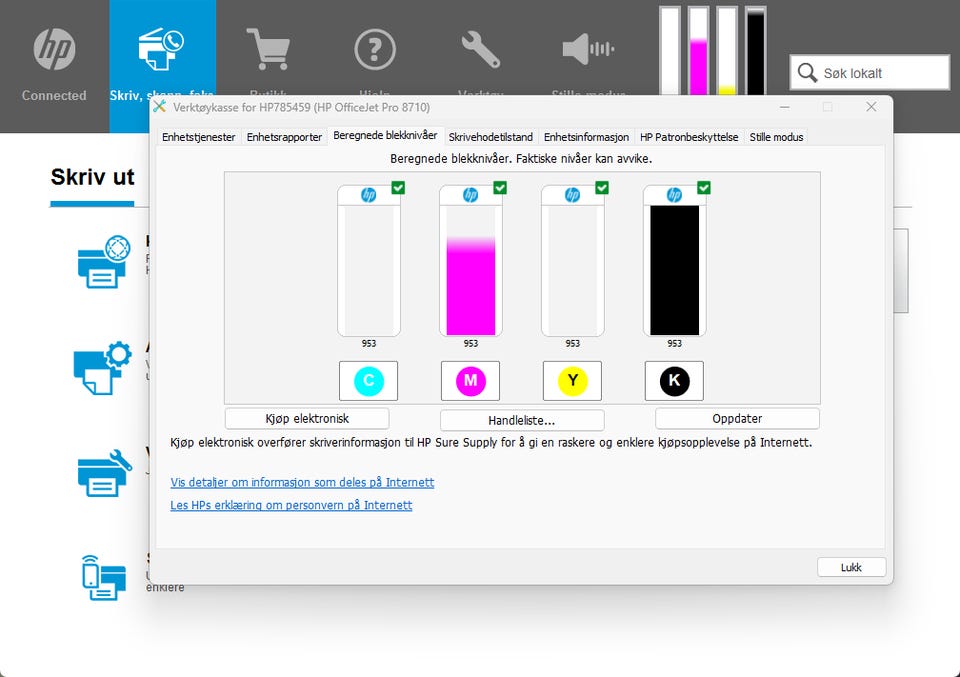Click the Kjøp elektronisk button
Screen dimensions: 960x677
click(307, 419)
